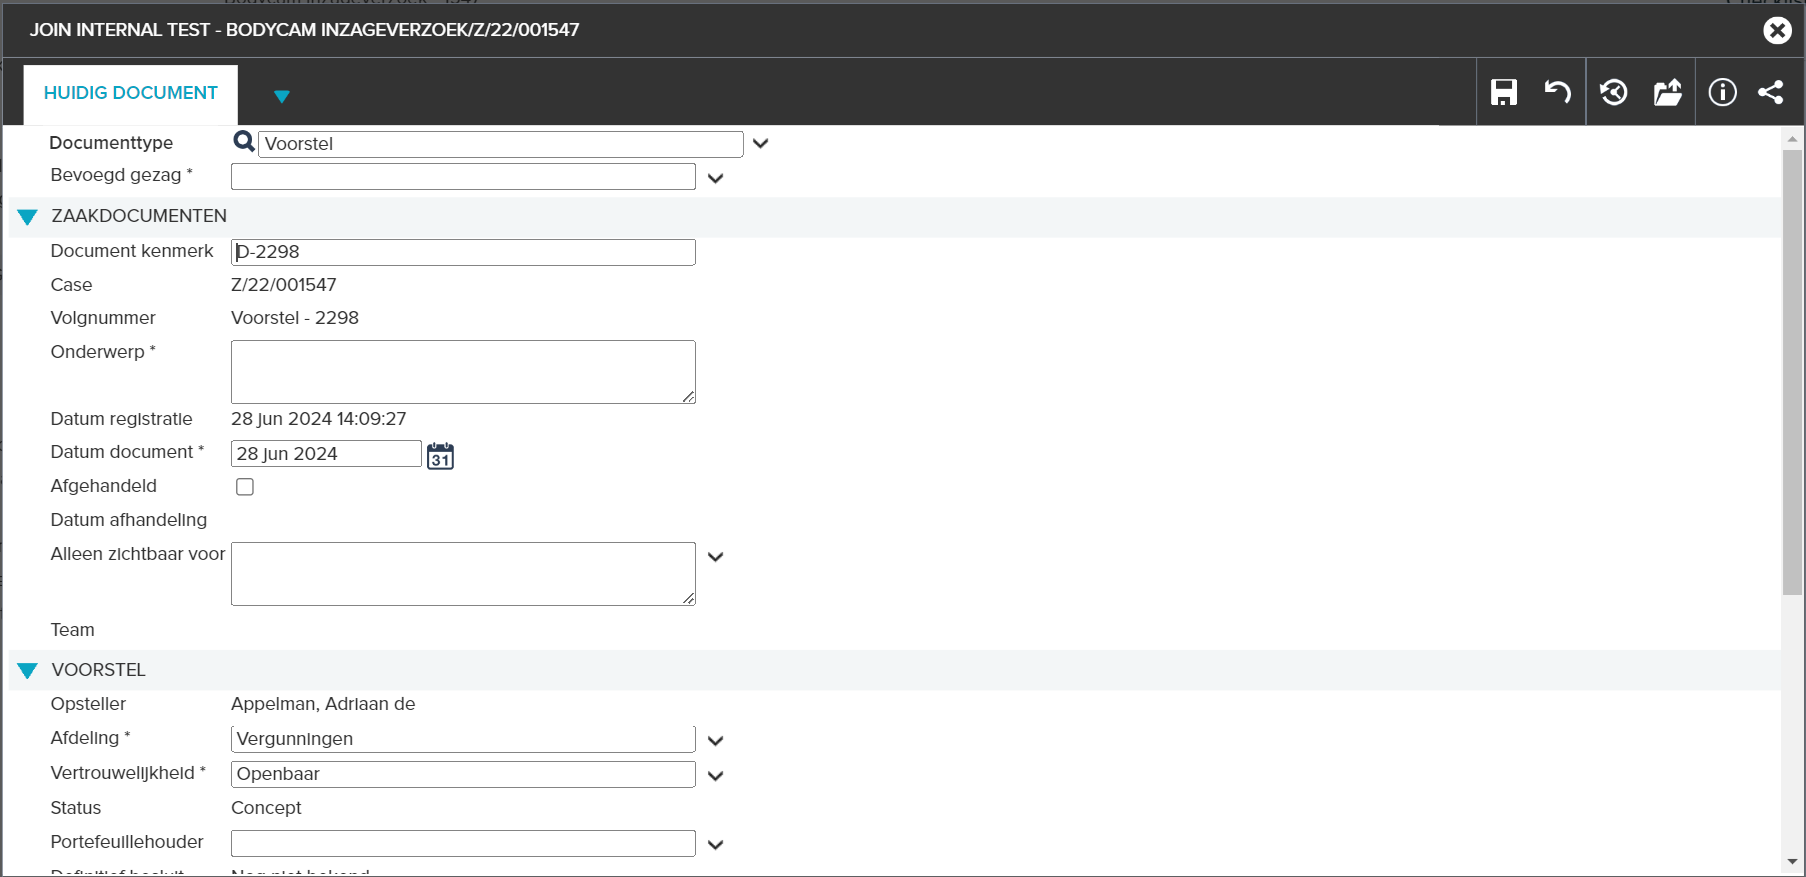Click the Documenttype search magnifier icon

click(x=244, y=142)
